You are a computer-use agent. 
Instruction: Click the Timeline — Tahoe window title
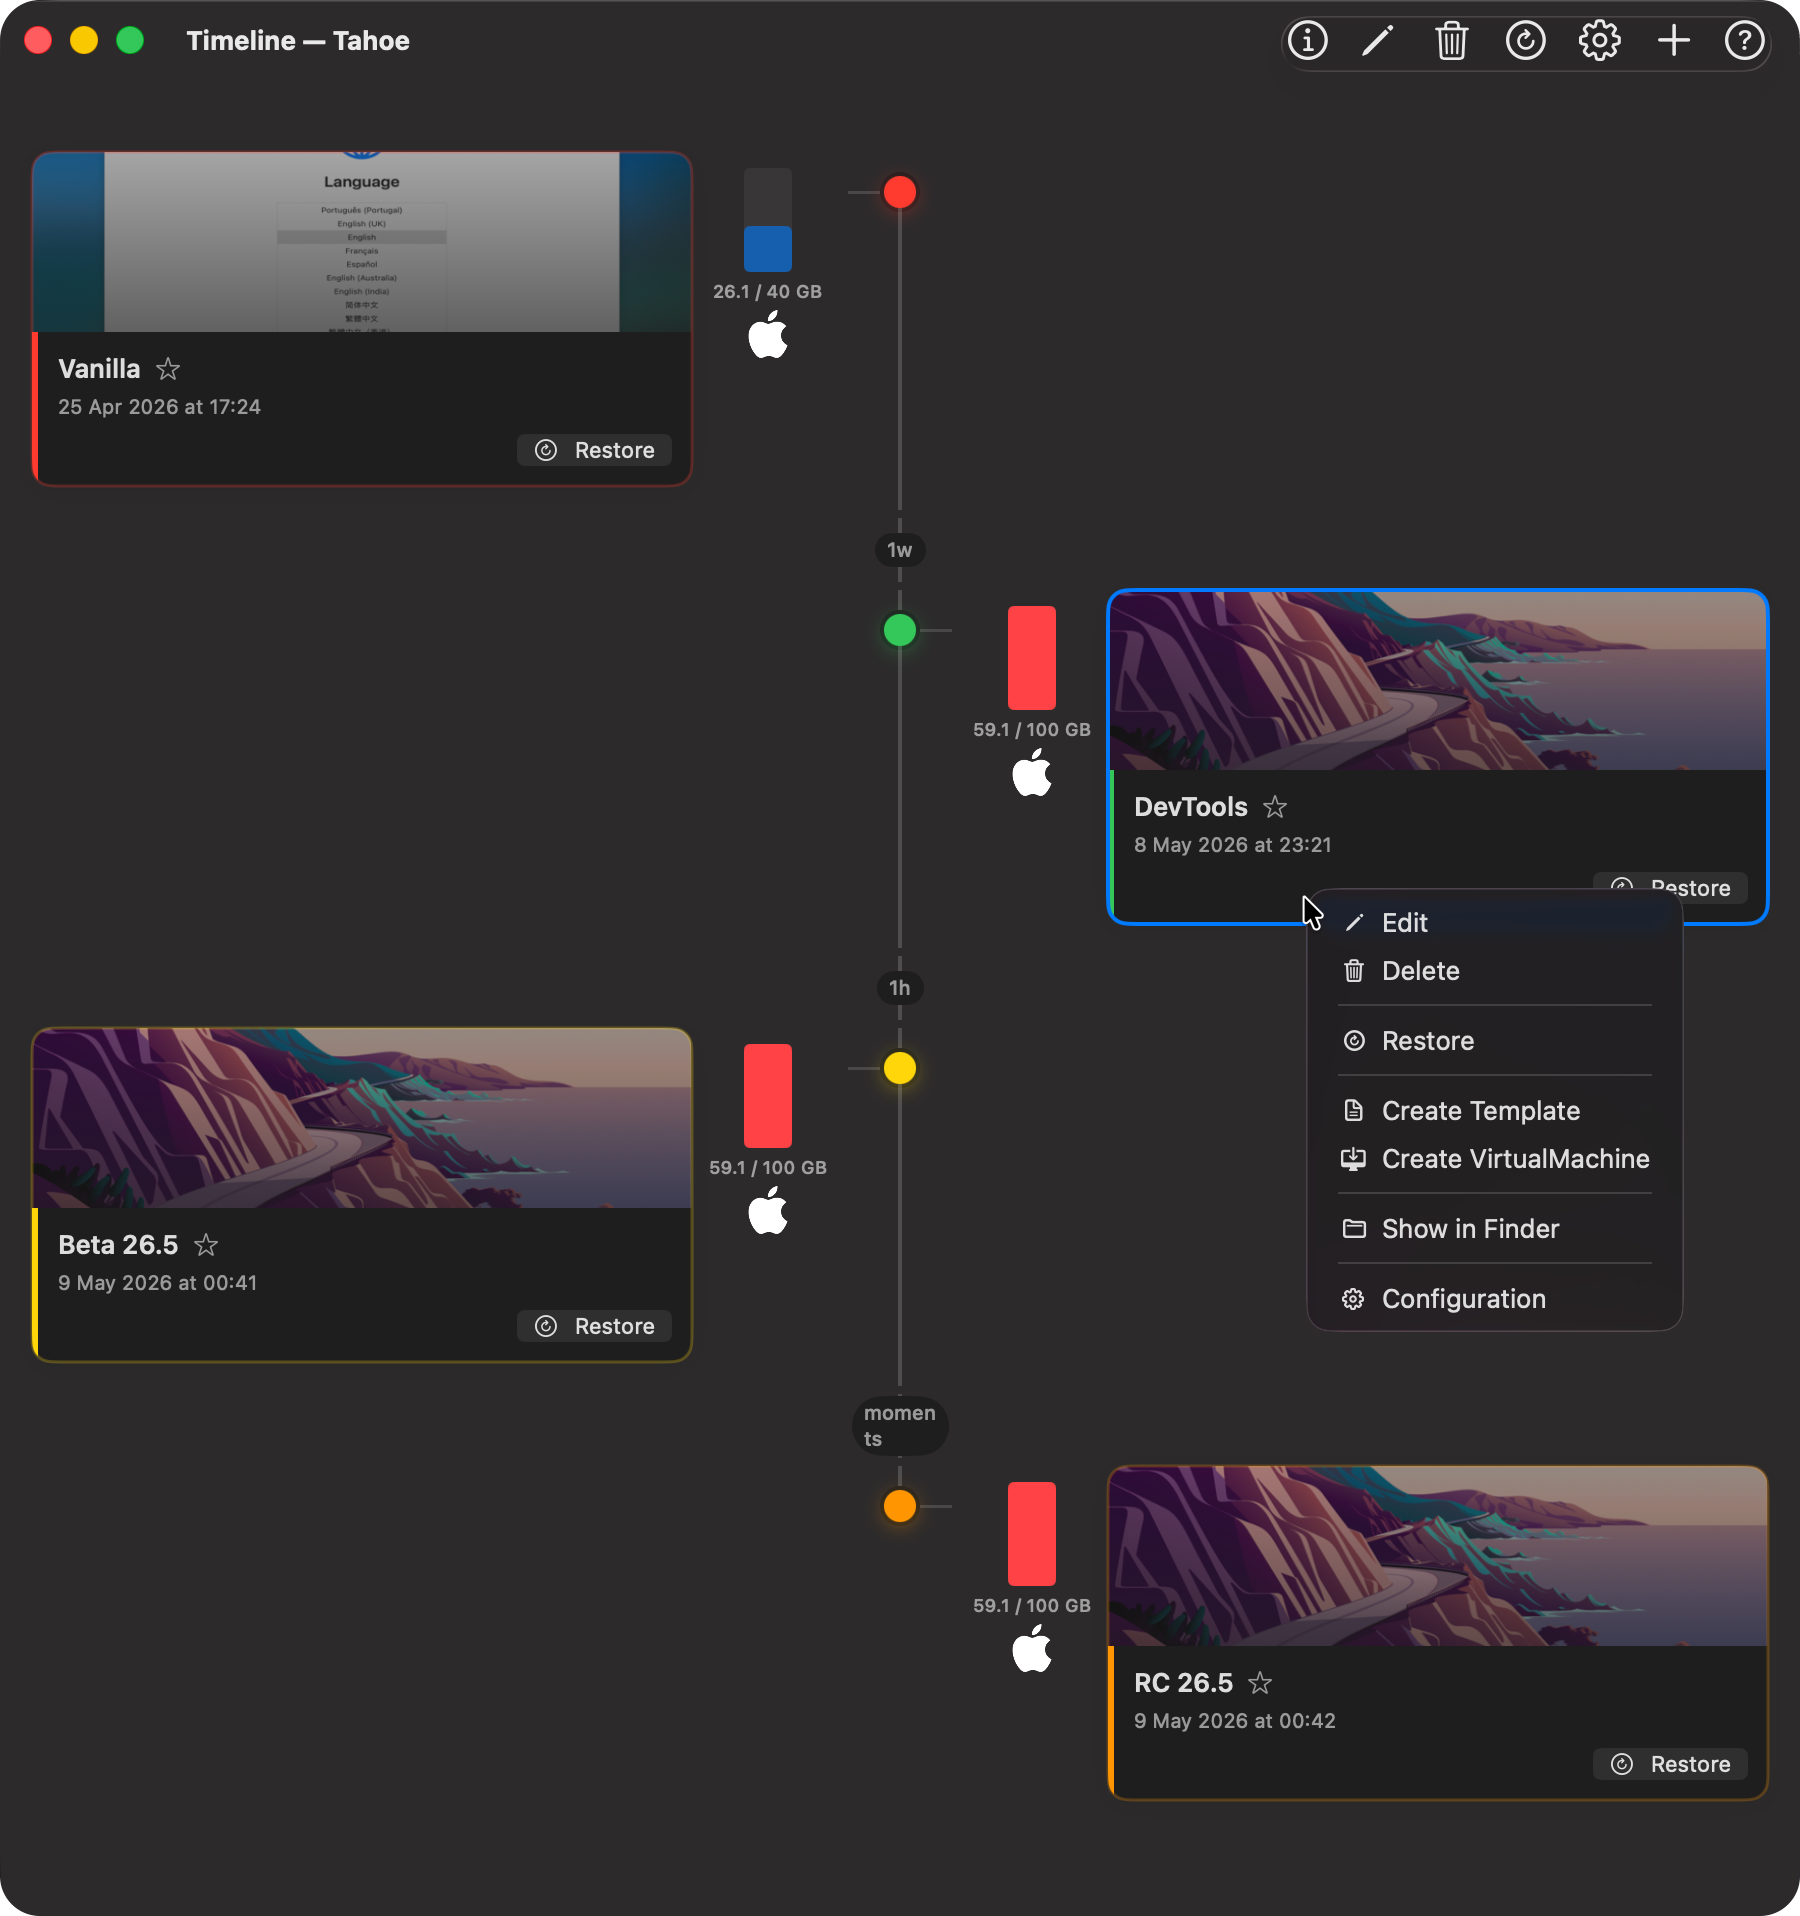[x=298, y=41]
